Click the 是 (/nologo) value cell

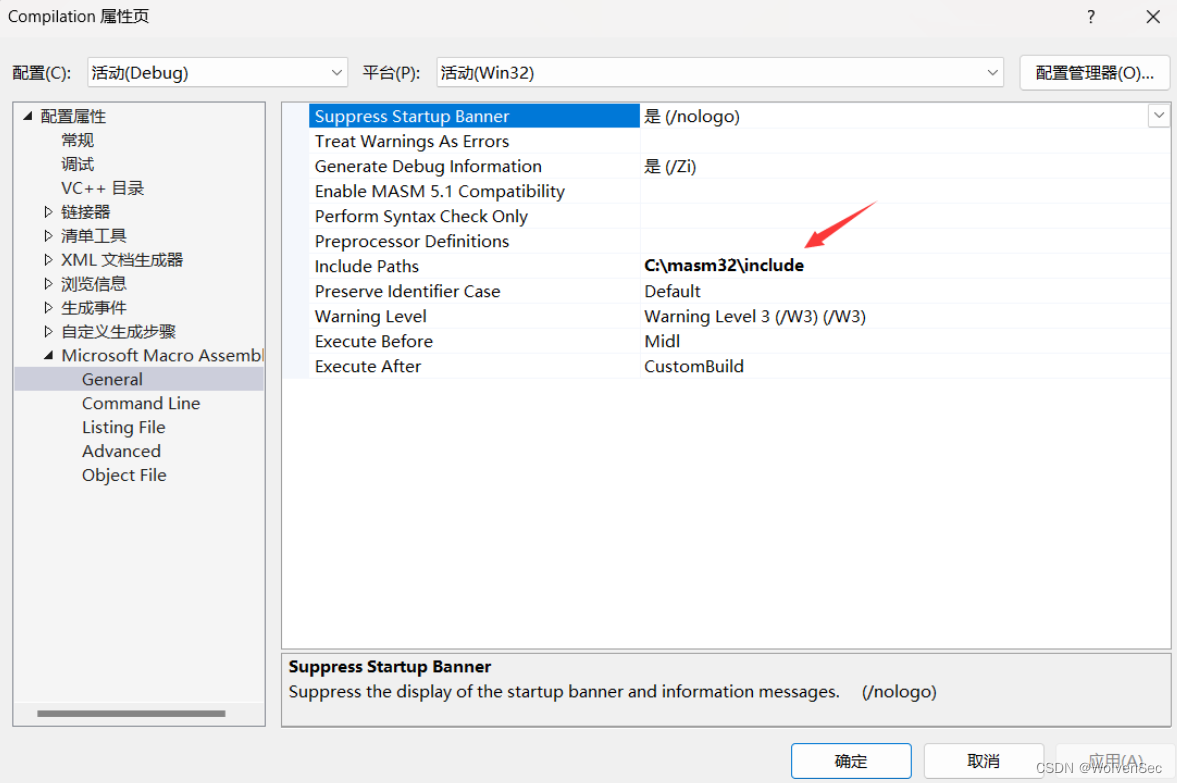coord(893,116)
